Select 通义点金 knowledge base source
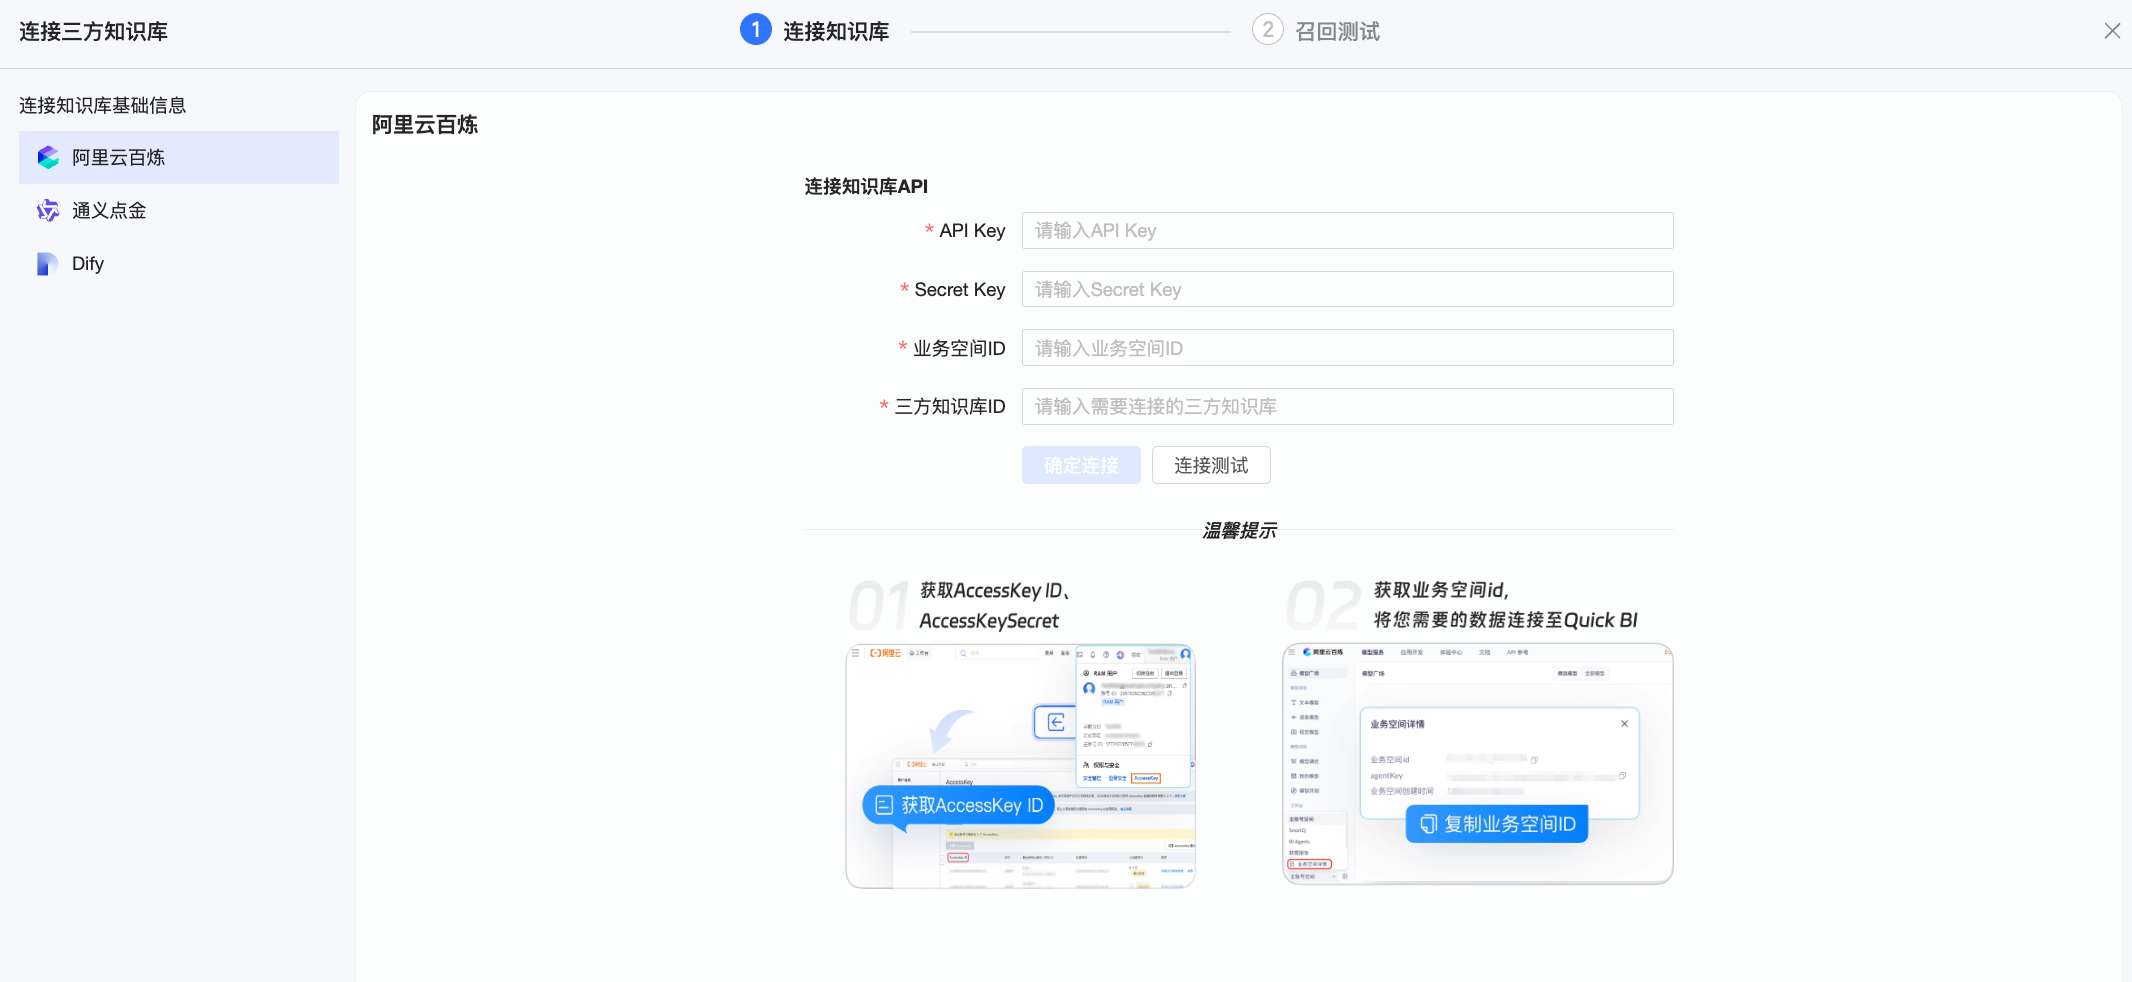Viewport: 2132px width, 982px height. [179, 210]
